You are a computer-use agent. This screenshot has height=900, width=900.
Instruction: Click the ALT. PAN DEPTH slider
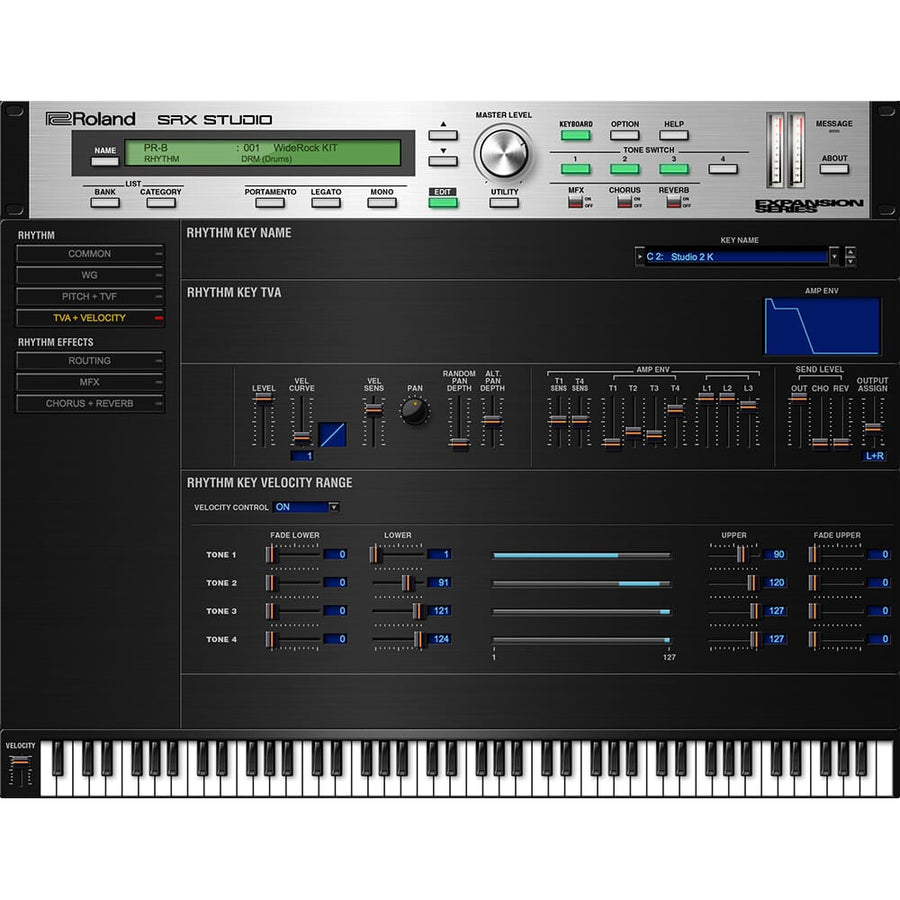tap(492, 420)
